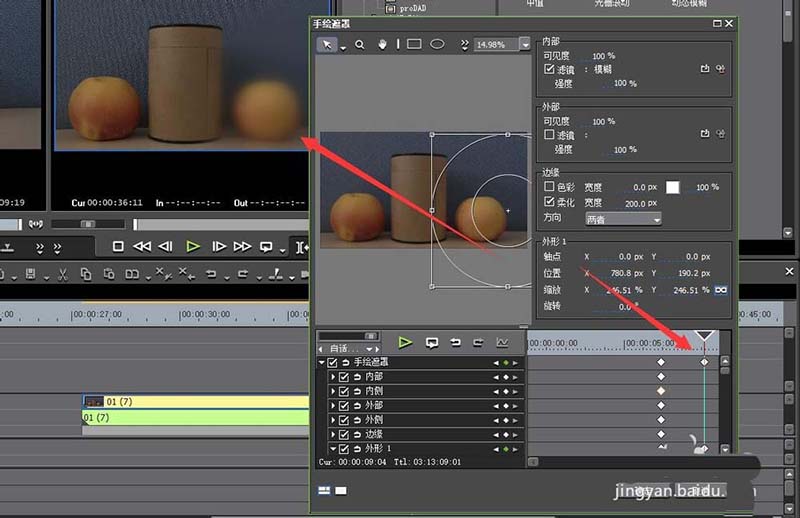Viewport: 800px width, 518px height.
Task: Disable the inner 滤镜 filter checkbox
Action: tap(549, 69)
